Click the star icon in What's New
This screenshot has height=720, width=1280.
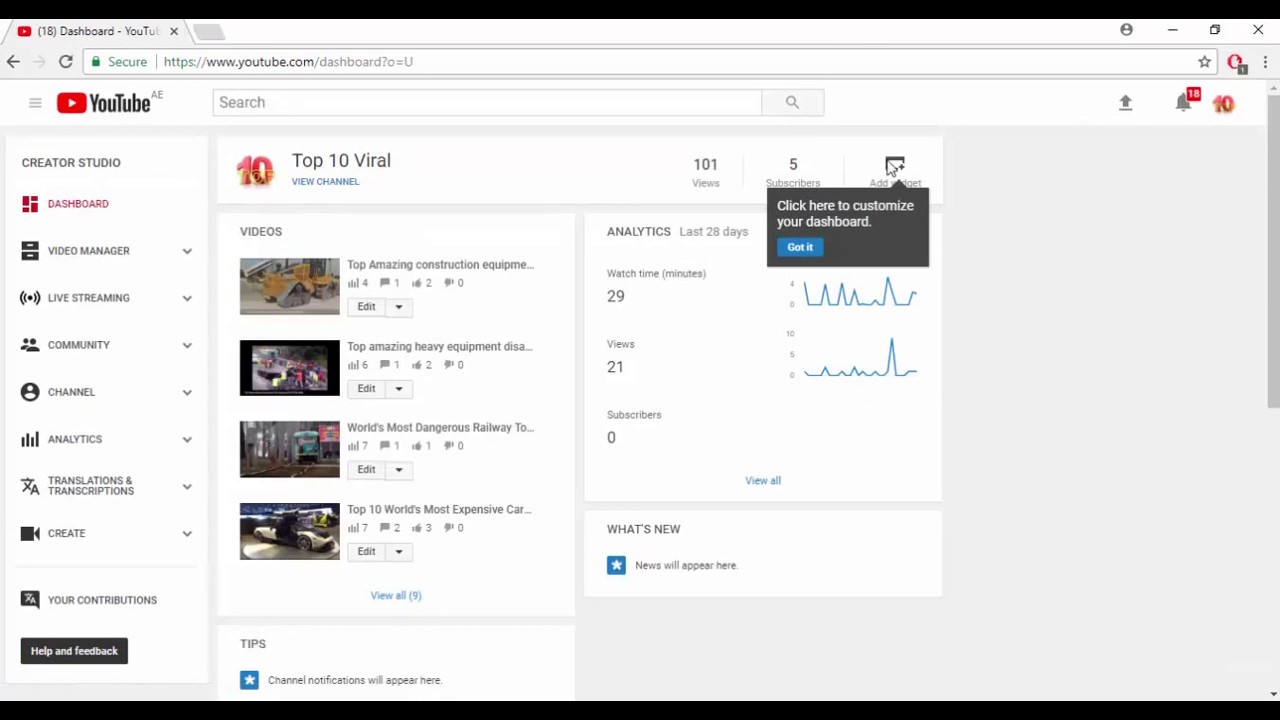(x=616, y=565)
